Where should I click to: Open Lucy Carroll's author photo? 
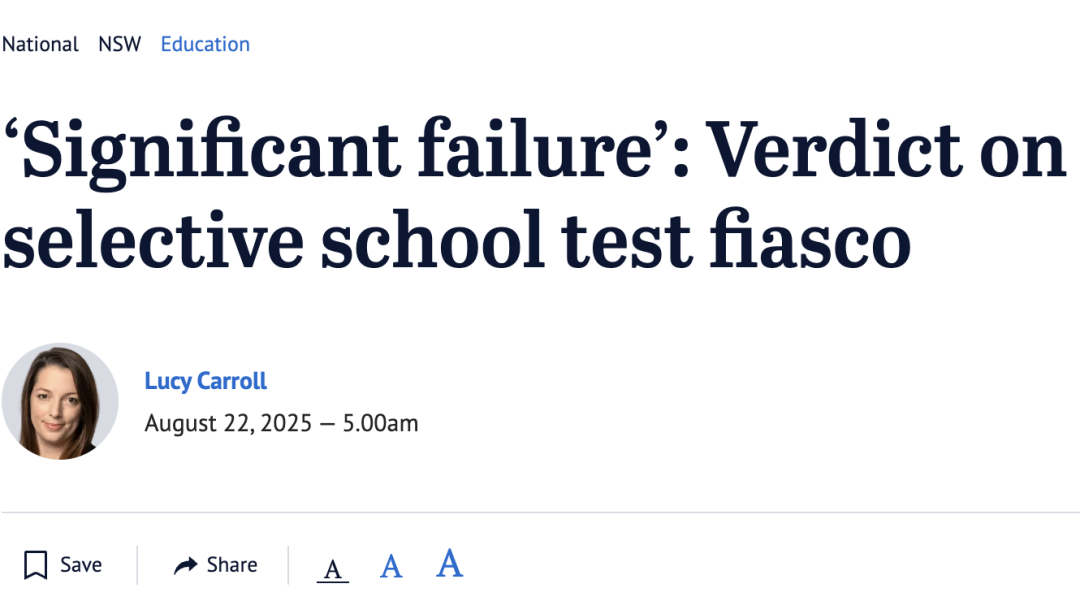click(60, 402)
